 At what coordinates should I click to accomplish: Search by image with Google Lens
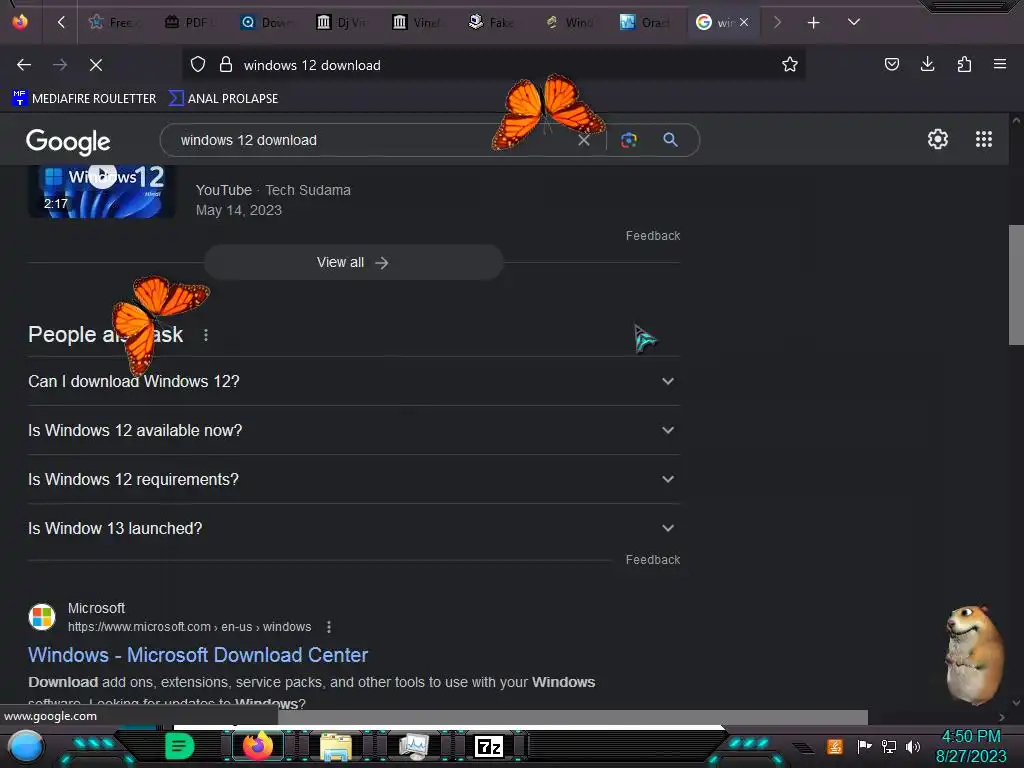point(629,140)
